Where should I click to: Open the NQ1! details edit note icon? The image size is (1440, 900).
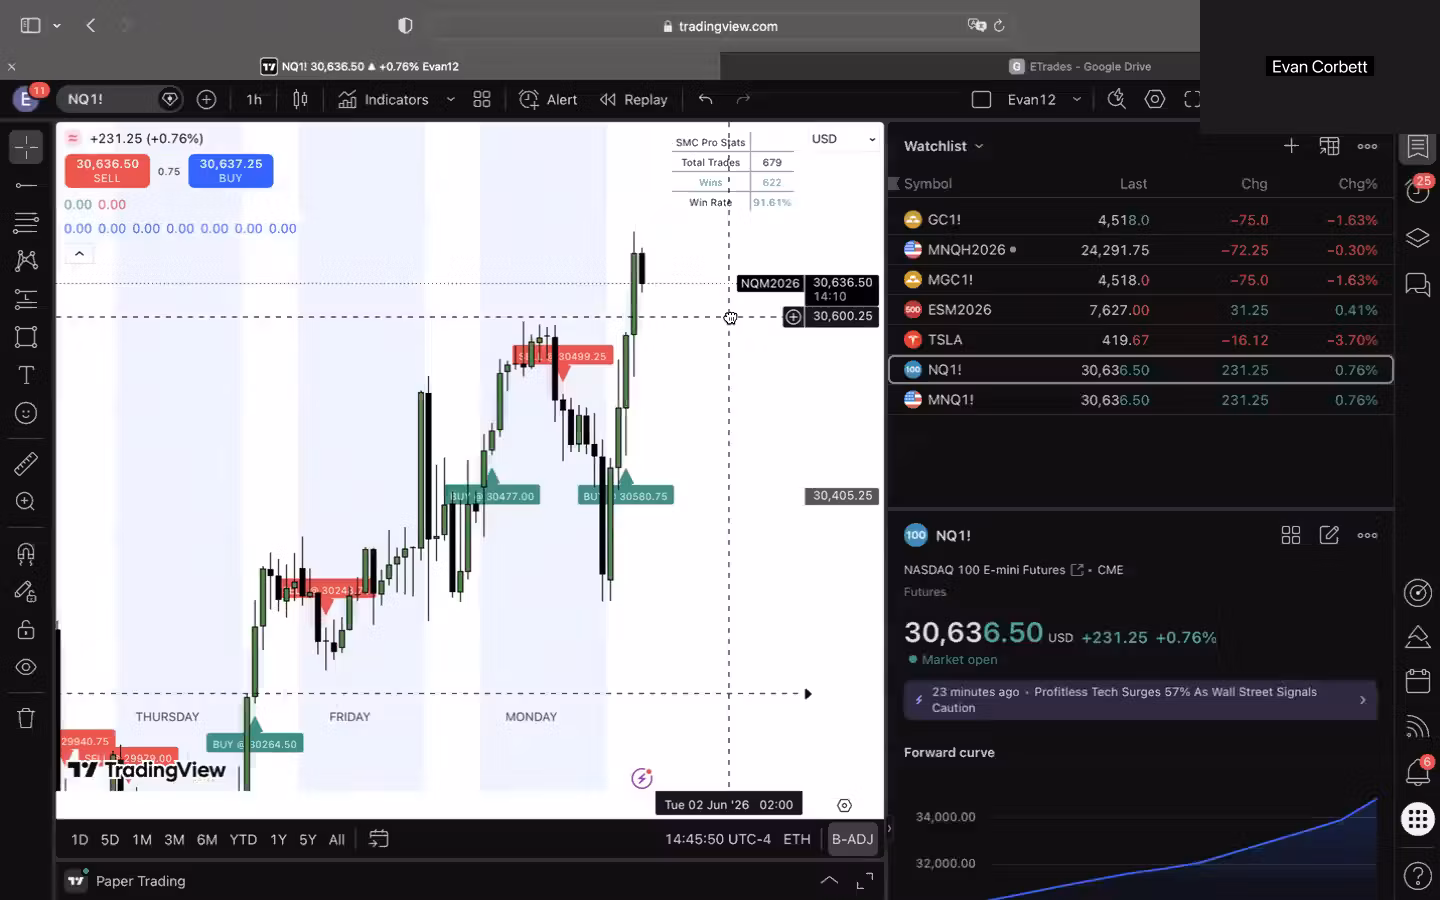click(x=1329, y=535)
